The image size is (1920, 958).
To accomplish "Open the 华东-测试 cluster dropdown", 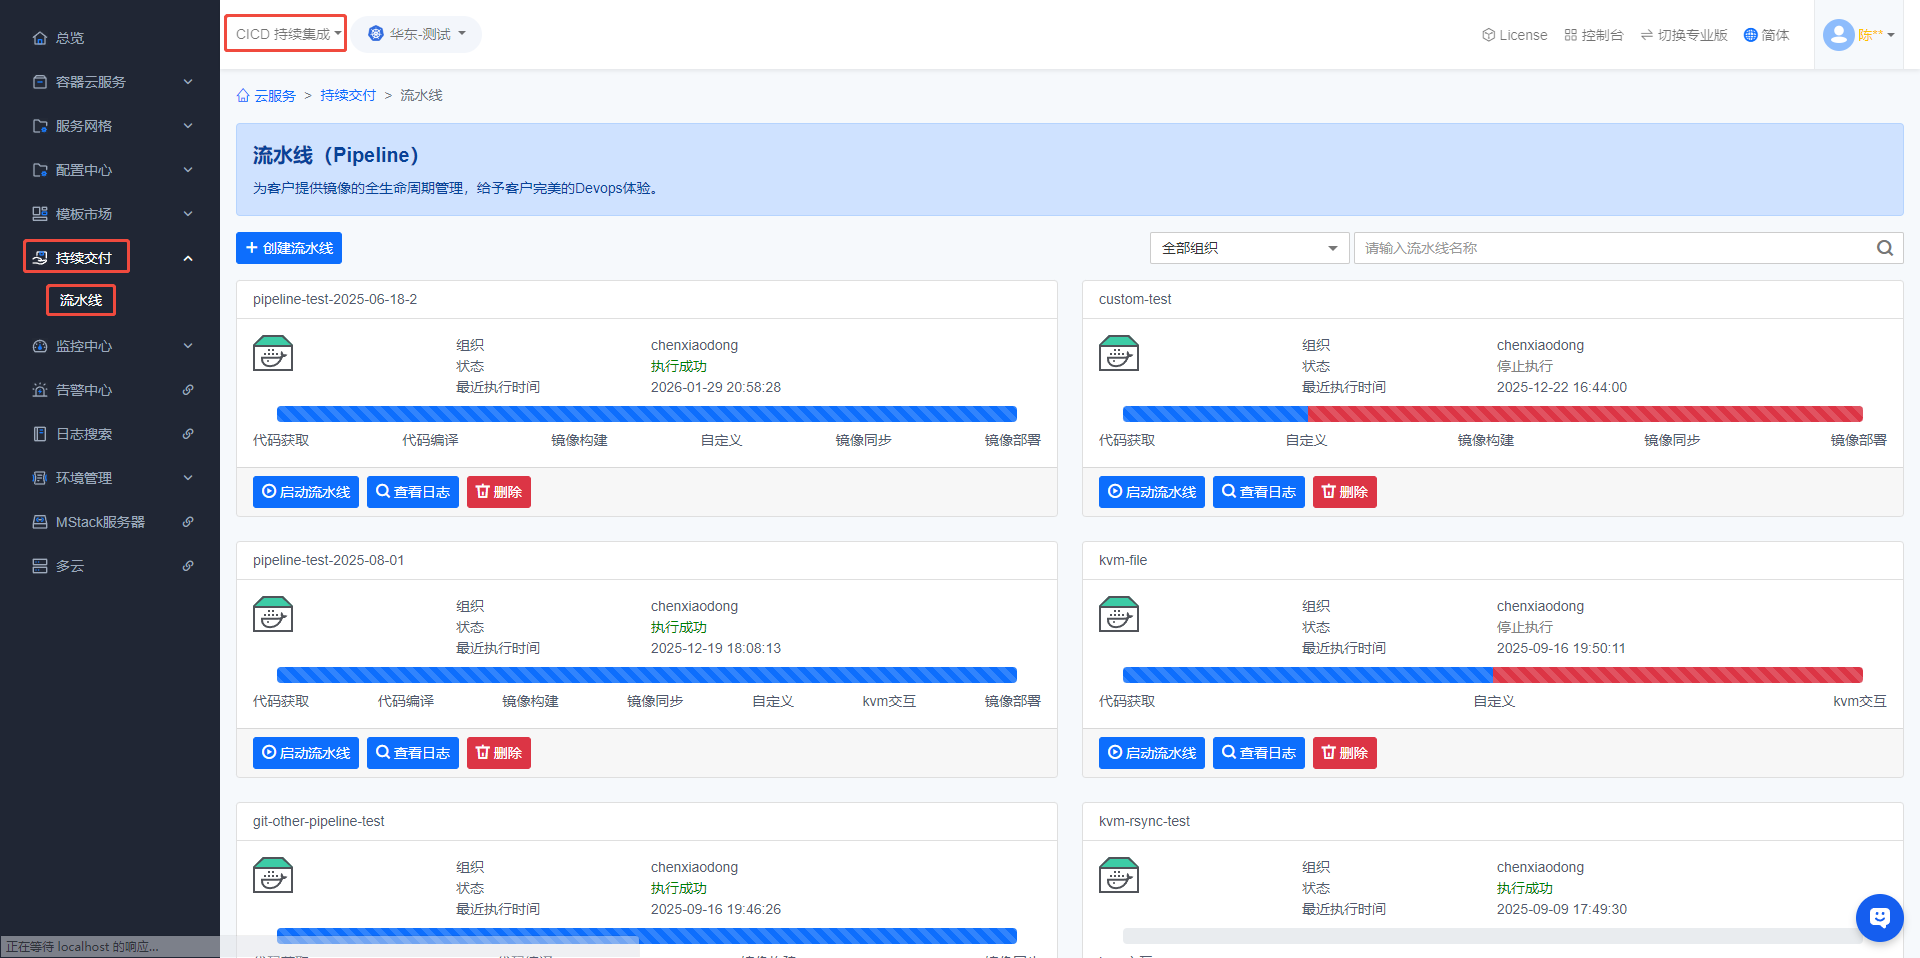I will 417,34.
